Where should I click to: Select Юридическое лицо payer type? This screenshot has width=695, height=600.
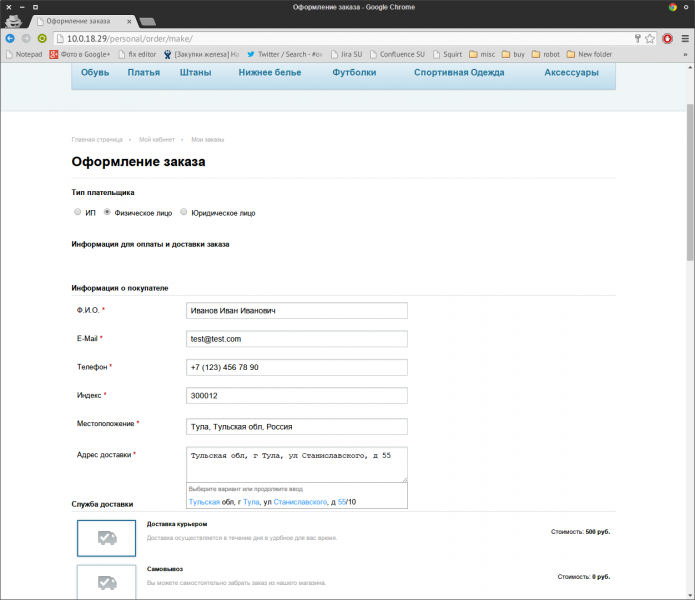point(183,212)
